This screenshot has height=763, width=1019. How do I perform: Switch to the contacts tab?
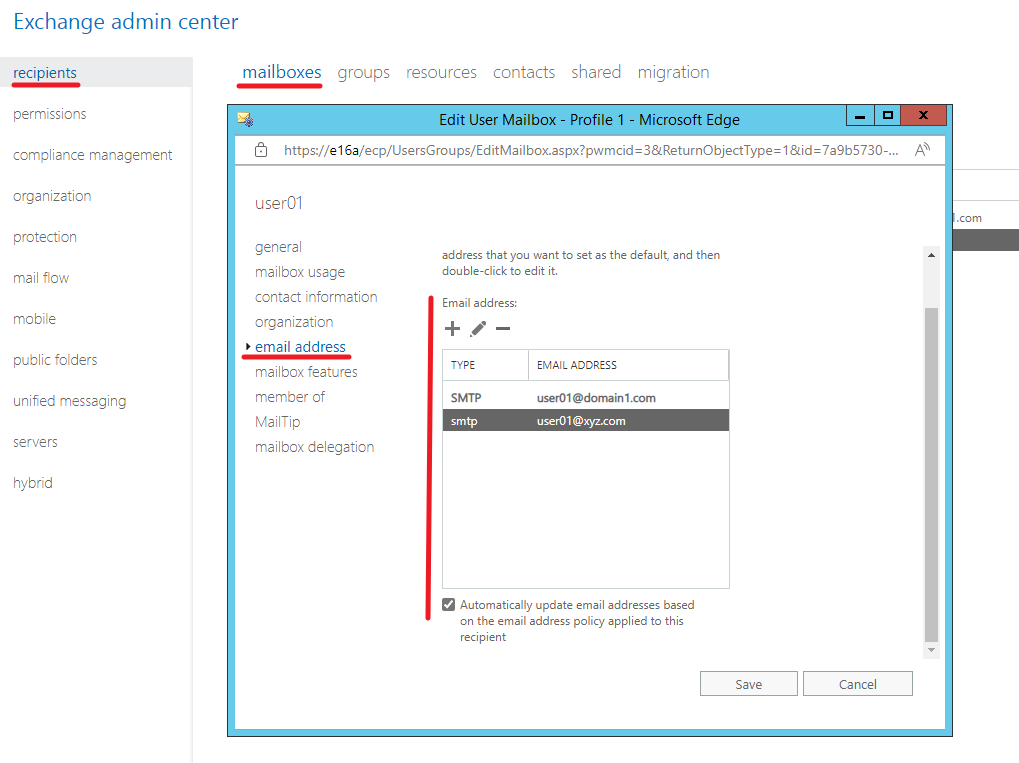click(524, 72)
